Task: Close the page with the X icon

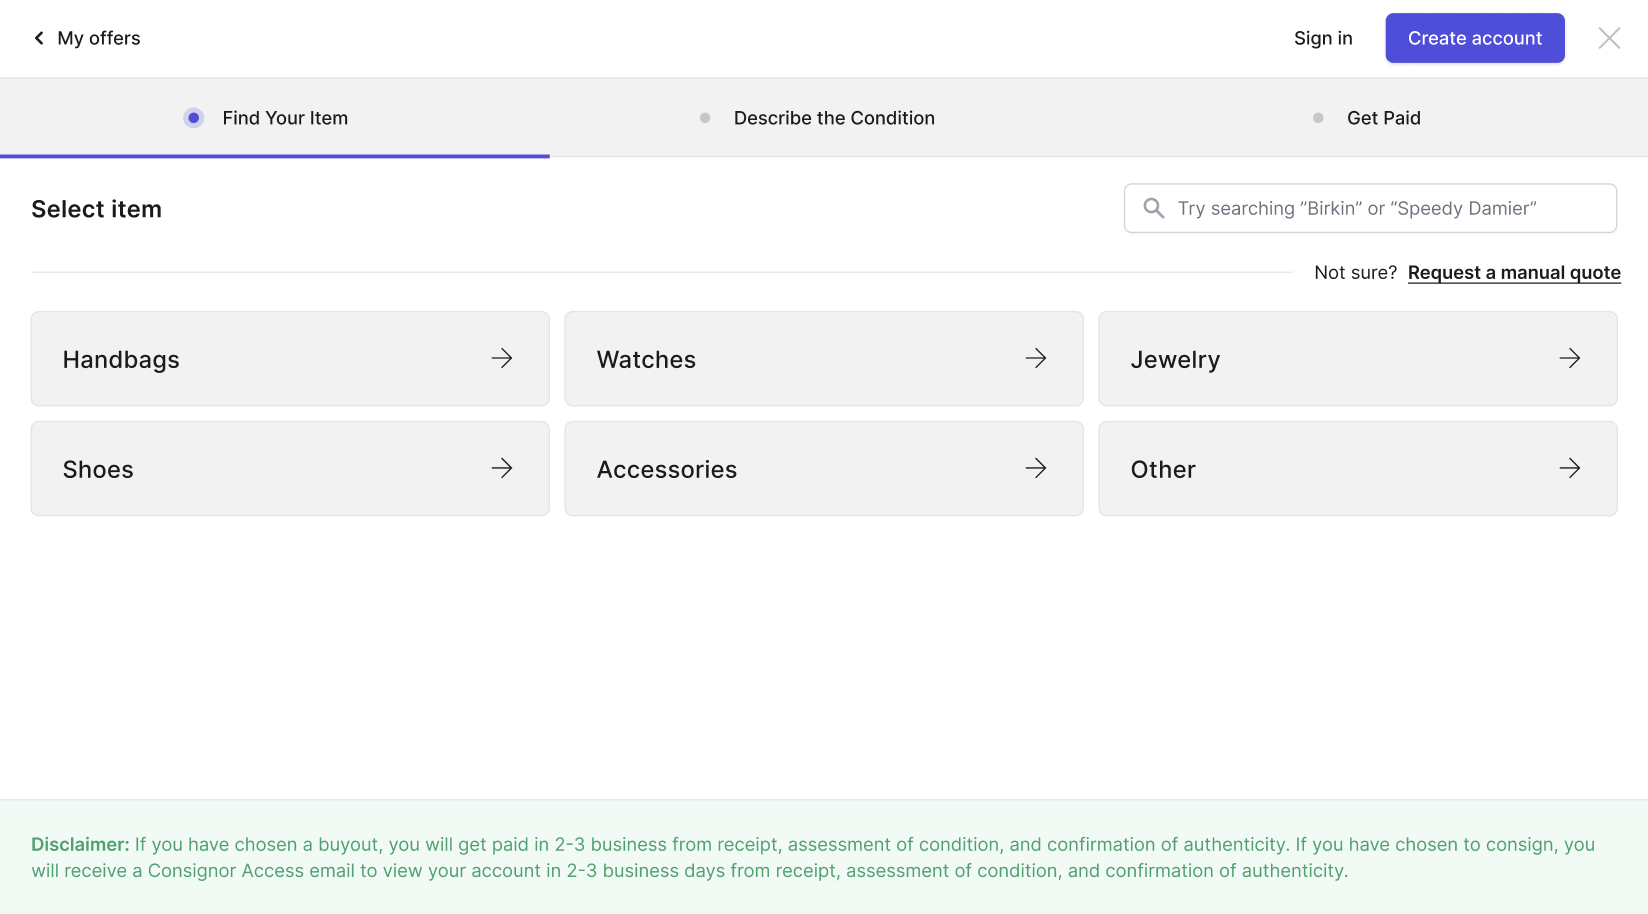Action: pos(1609,38)
